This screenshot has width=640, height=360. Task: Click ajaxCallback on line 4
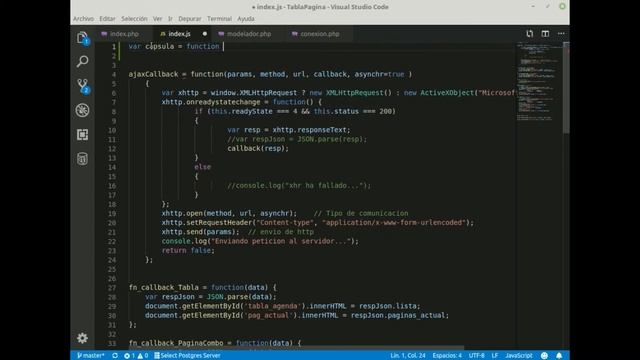[153, 74]
